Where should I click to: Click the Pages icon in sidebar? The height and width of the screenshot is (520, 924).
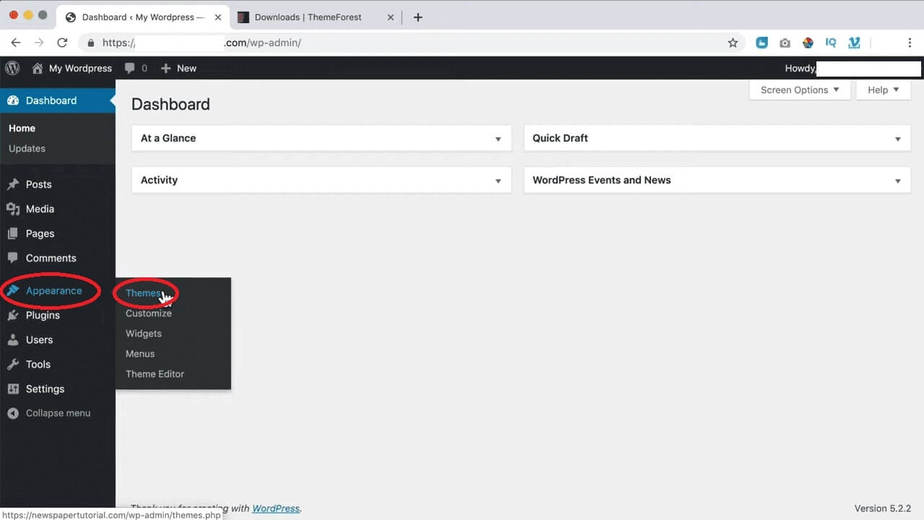tap(13, 233)
